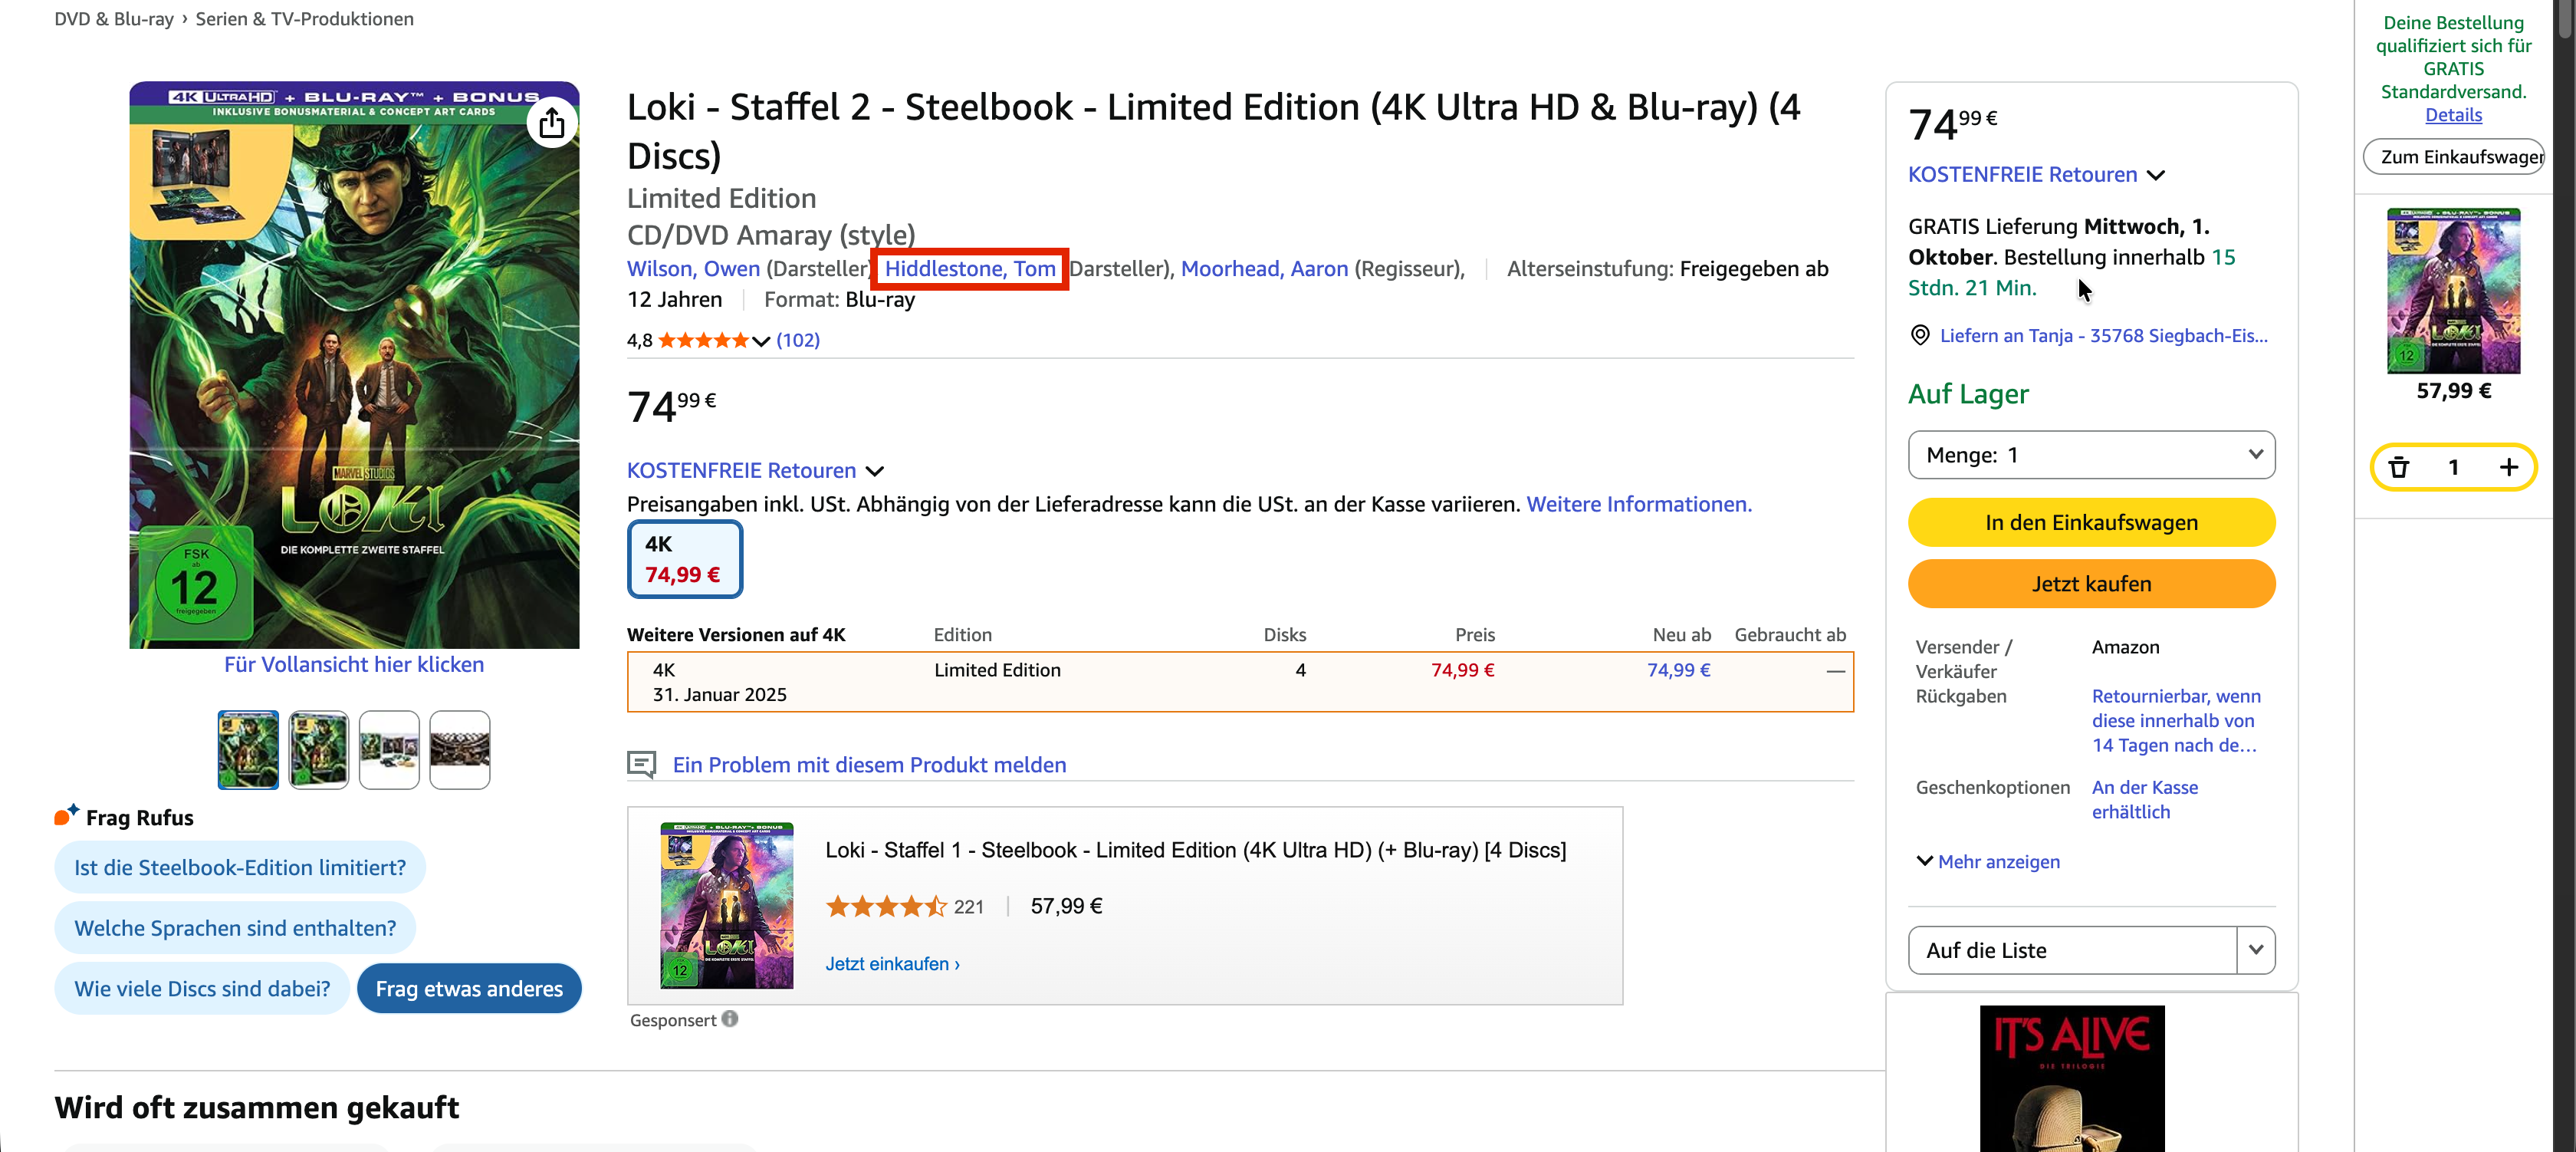This screenshot has width=2576, height=1152.
Task: Click the In den Einkaufswagen button
Action: (x=2090, y=523)
